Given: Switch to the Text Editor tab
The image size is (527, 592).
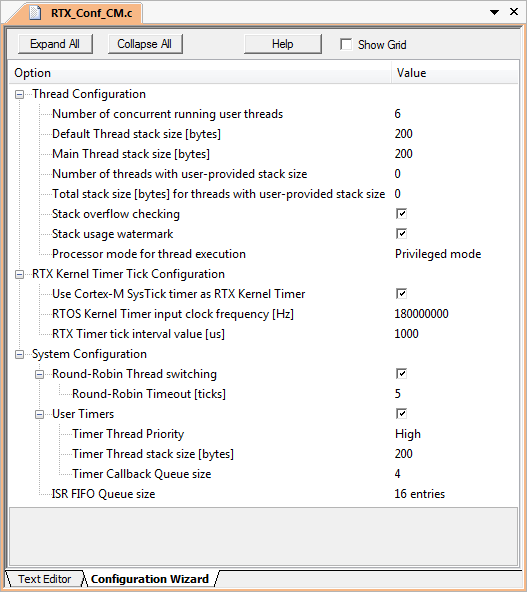Looking at the screenshot, I should coord(45,579).
